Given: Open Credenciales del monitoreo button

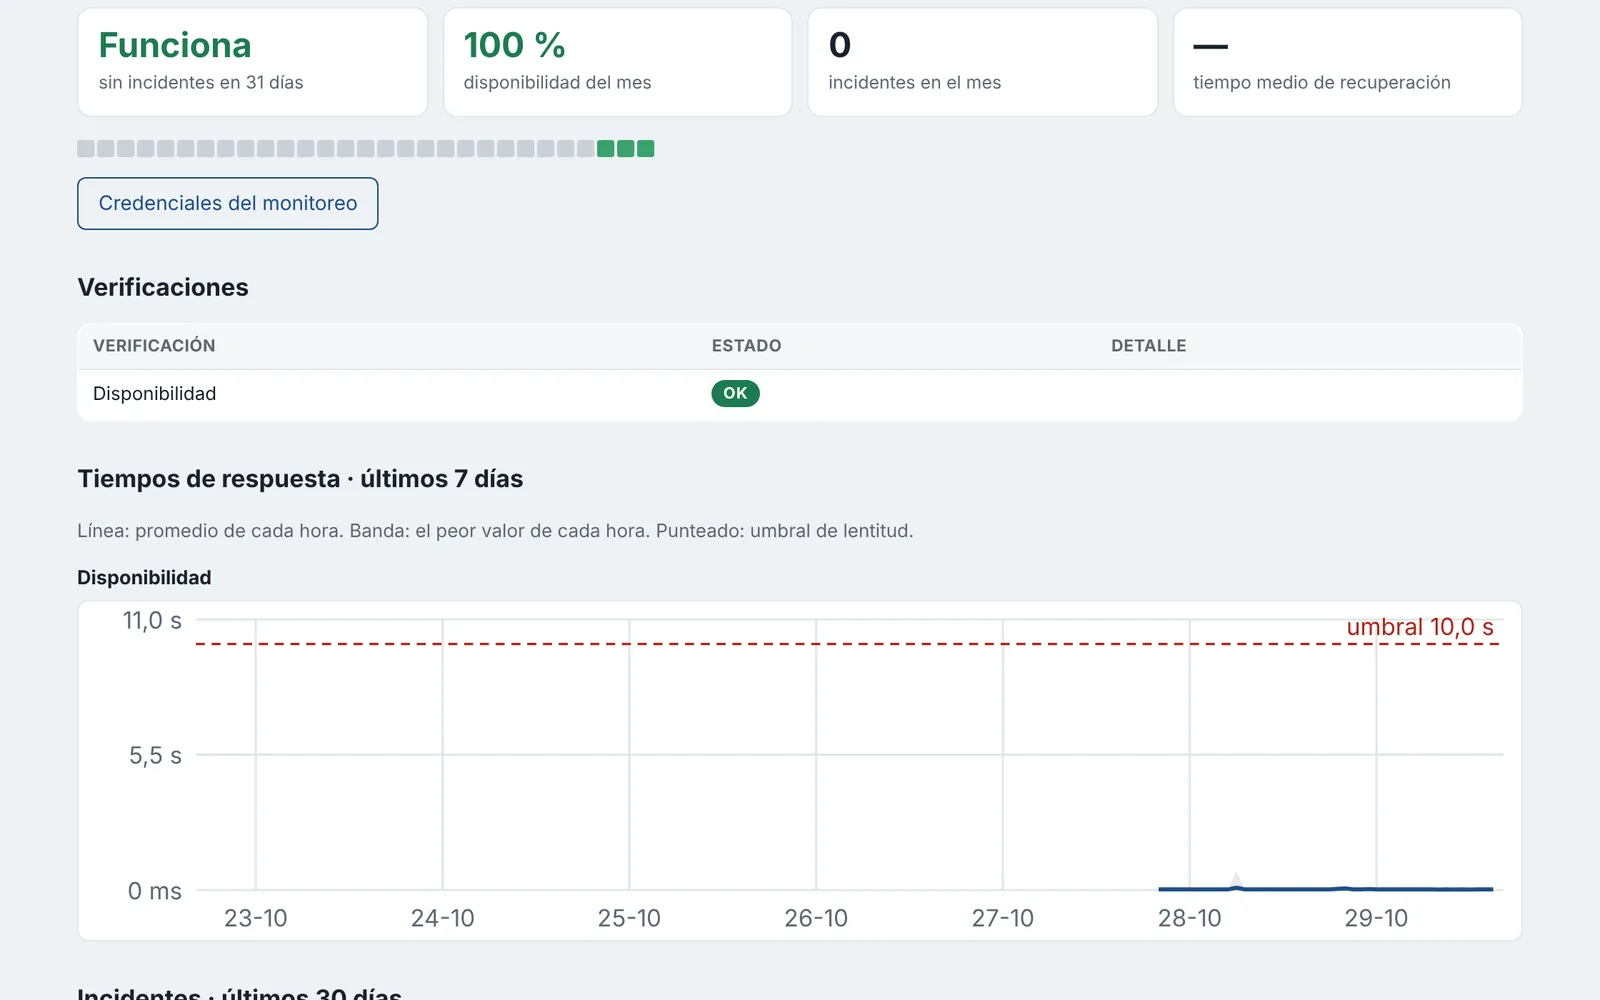Looking at the screenshot, I should tap(228, 203).
